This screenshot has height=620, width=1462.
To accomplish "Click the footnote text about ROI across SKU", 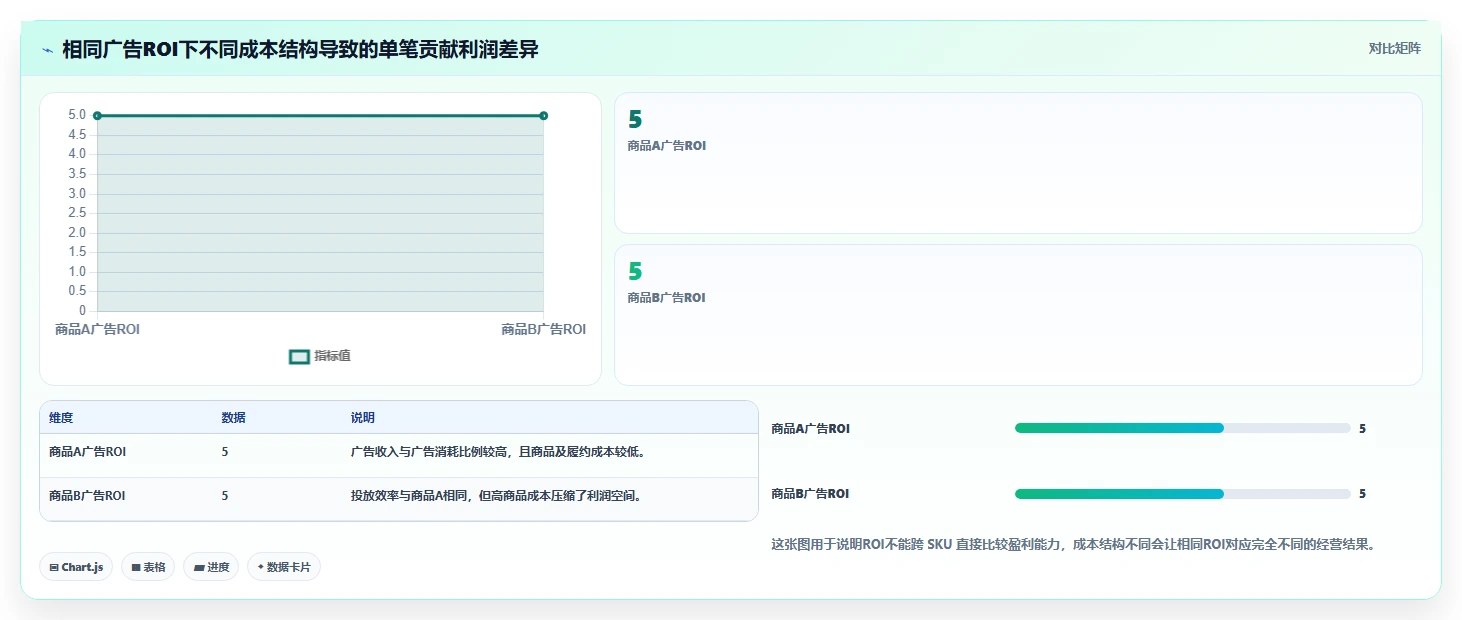I will click(1073, 545).
